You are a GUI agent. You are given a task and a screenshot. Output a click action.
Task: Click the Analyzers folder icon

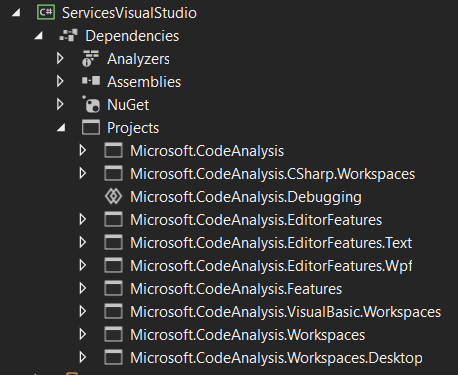pyautogui.click(x=90, y=58)
